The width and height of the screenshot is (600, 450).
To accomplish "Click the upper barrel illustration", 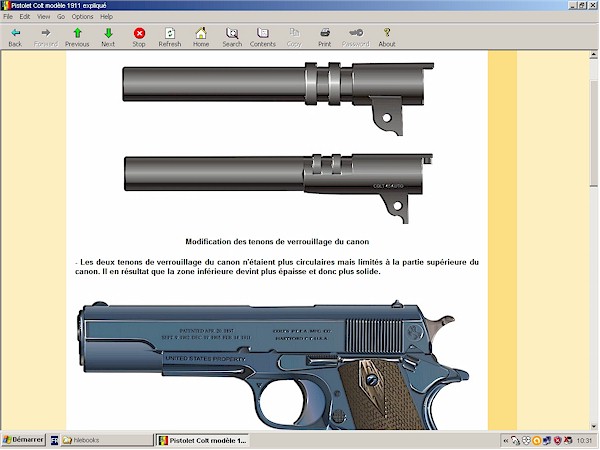I will [x=278, y=98].
